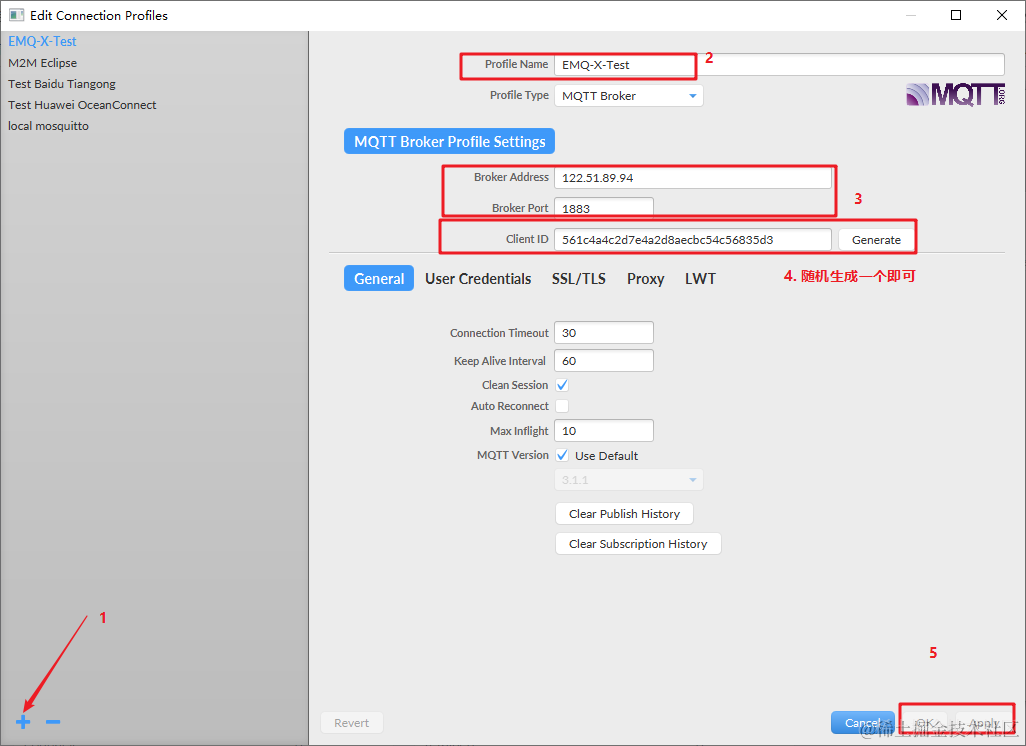Image resolution: width=1026 pixels, height=746 pixels.
Task: Click the Cancel button
Action: coord(862,722)
